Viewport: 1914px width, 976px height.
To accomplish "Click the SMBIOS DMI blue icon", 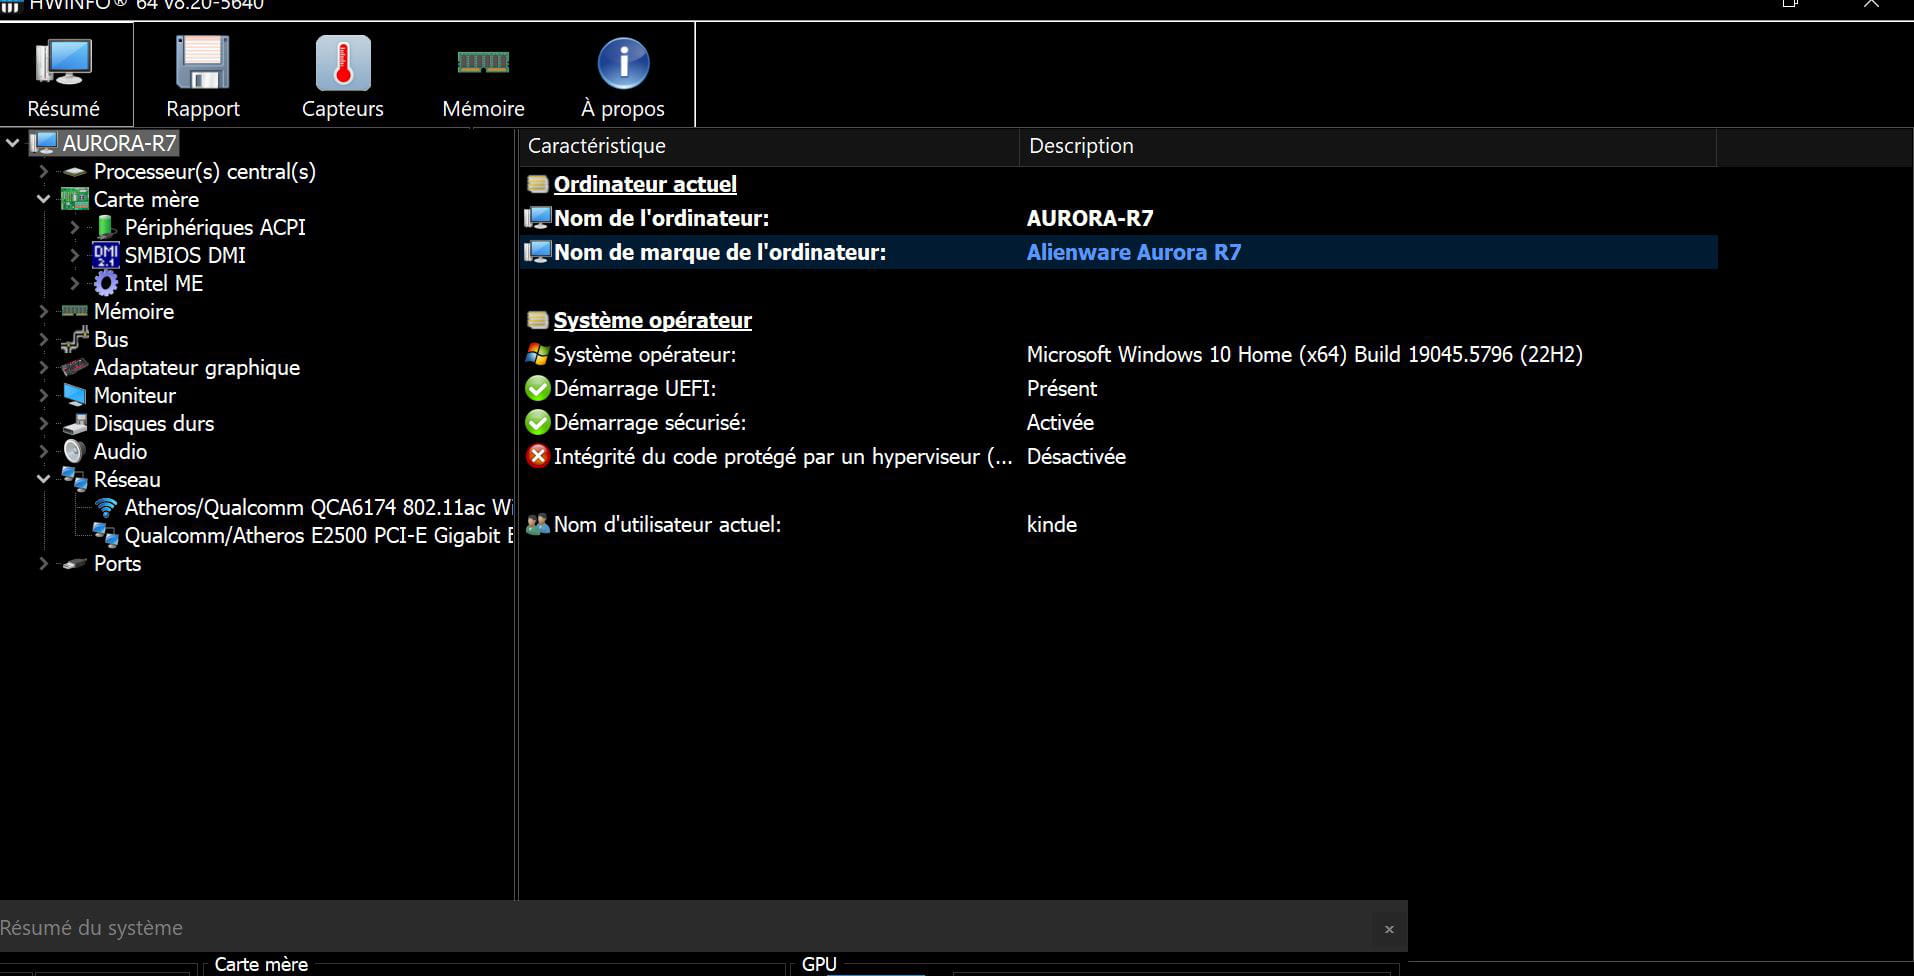I will (x=105, y=255).
